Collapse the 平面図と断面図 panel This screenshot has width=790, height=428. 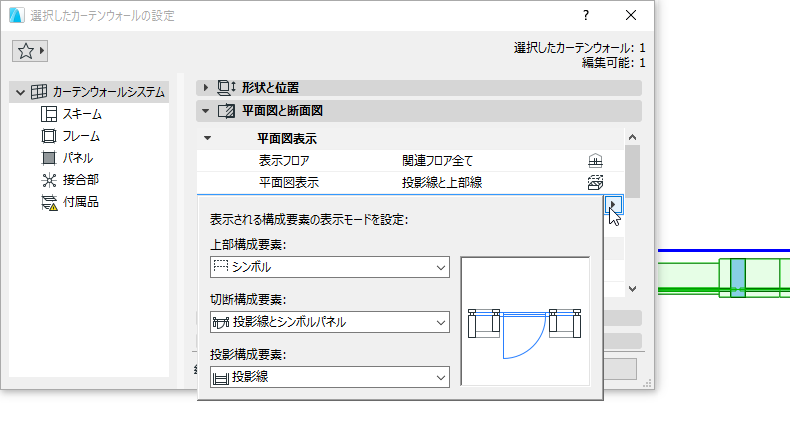(x=206, y=111)
